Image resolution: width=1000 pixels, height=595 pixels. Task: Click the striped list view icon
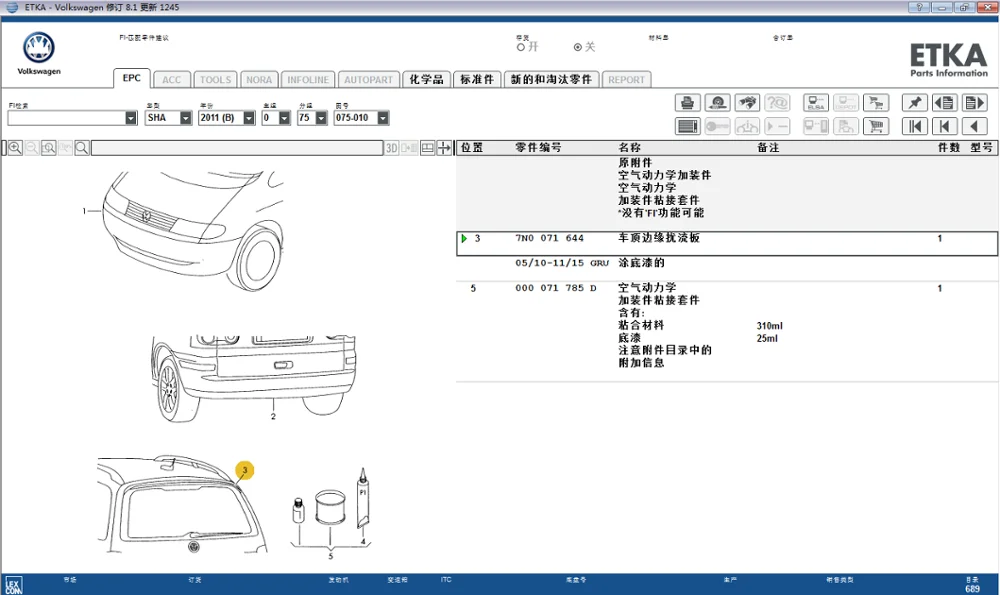pos(688,126)
